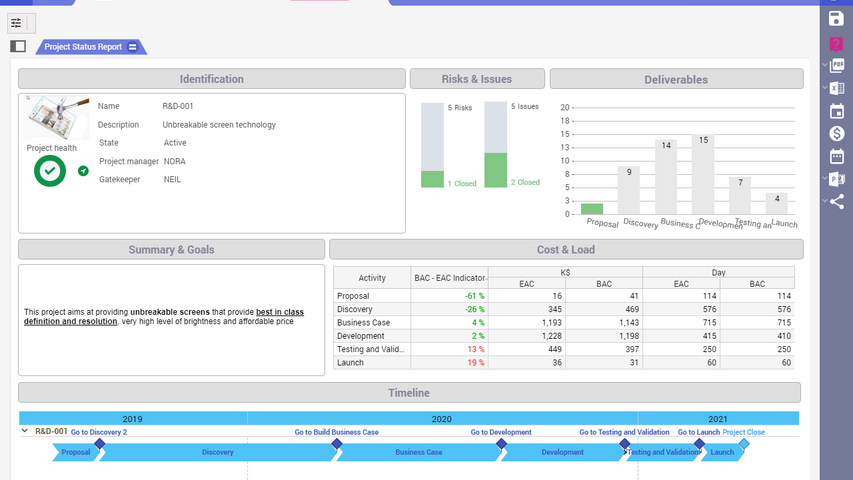Open the dollar cost icon
This screenshot has width=853, height=480.
tap(837, 133)
